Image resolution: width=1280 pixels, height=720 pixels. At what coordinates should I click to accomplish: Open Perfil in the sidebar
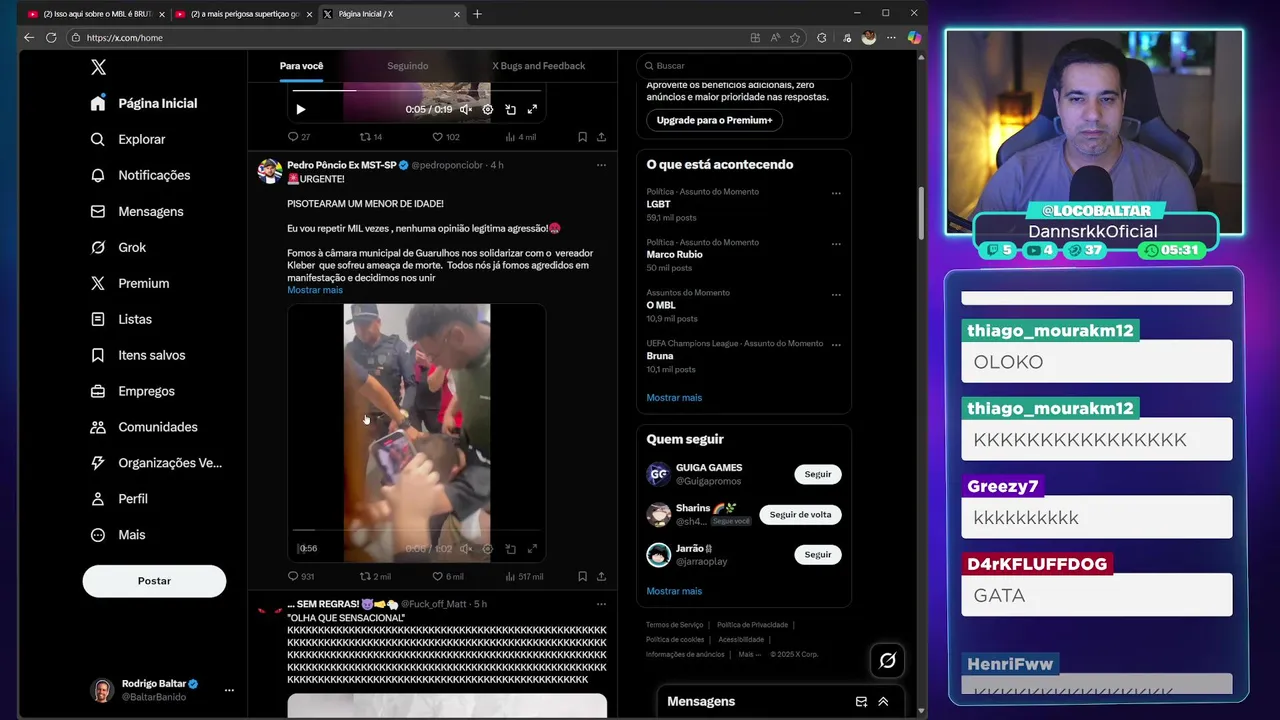[119, 498]
